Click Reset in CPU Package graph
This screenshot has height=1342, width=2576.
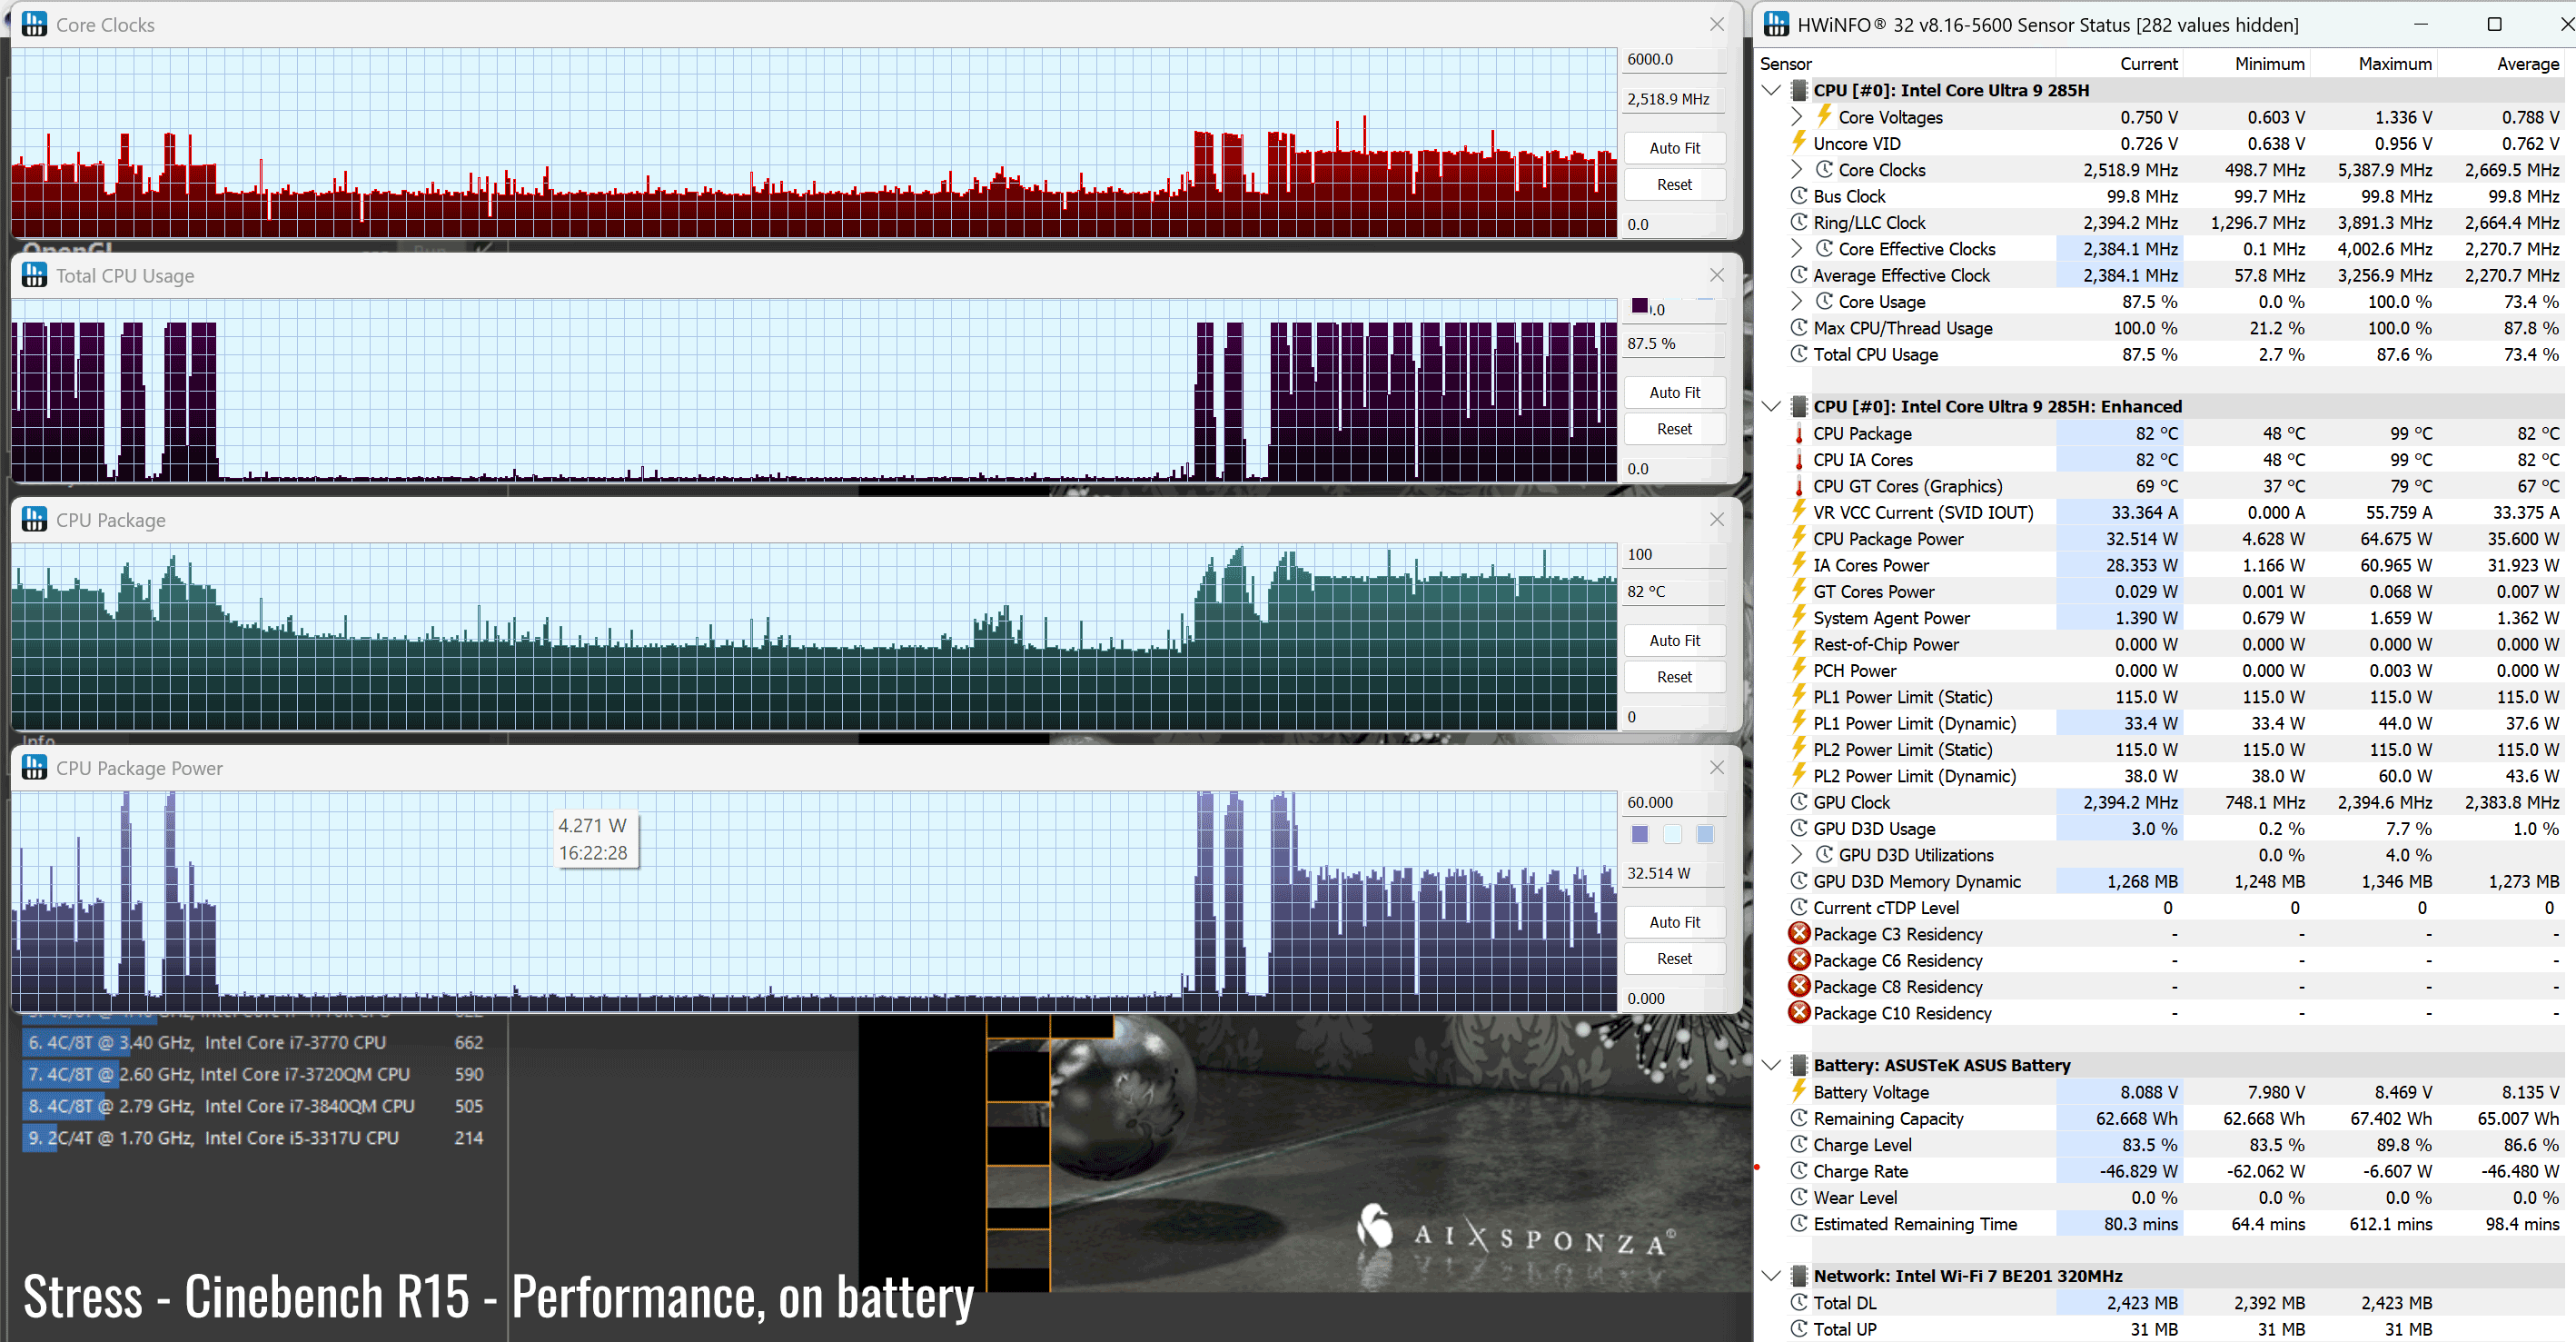click(1674, 676)
